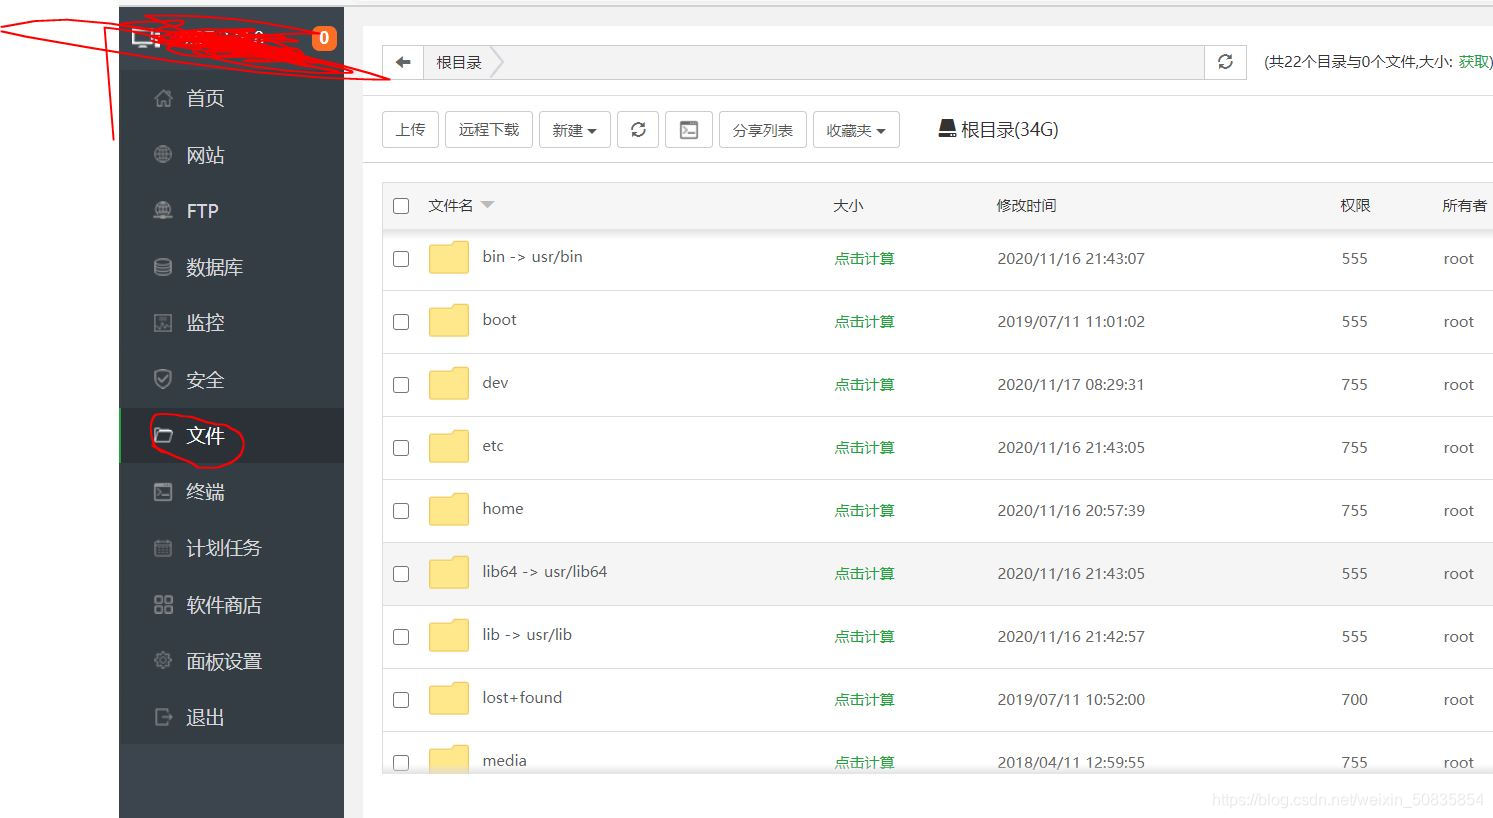Open the terminal icon in file toolbar
Viewport: 1493px width, 818px height.
point(689,130)
